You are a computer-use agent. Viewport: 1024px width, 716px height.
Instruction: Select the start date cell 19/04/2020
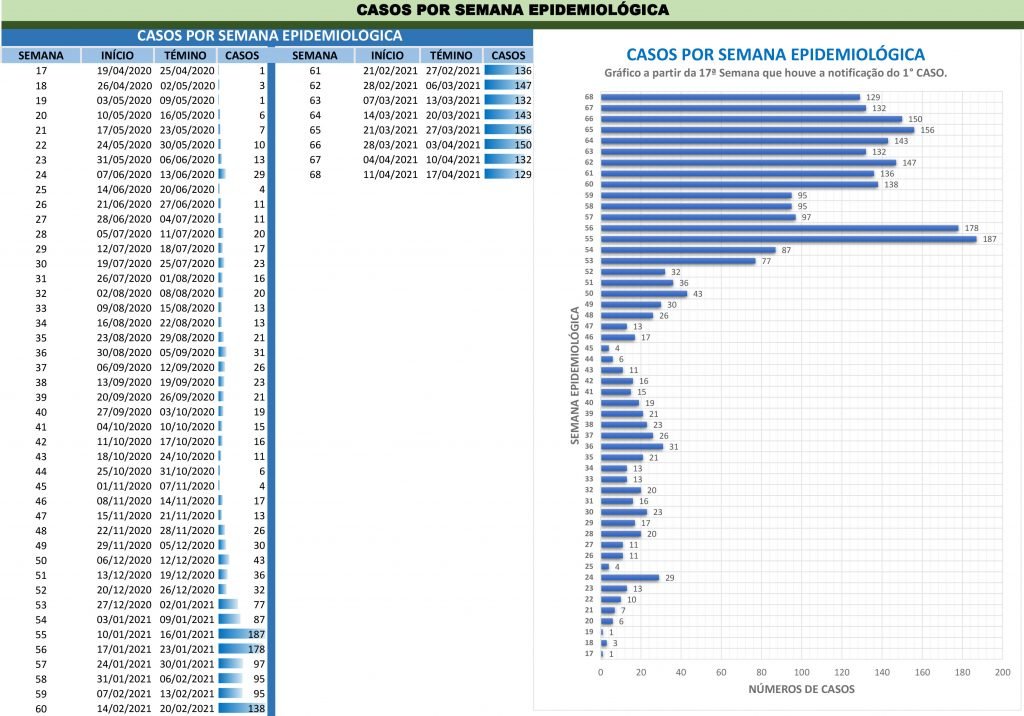(x=123, y=71)
